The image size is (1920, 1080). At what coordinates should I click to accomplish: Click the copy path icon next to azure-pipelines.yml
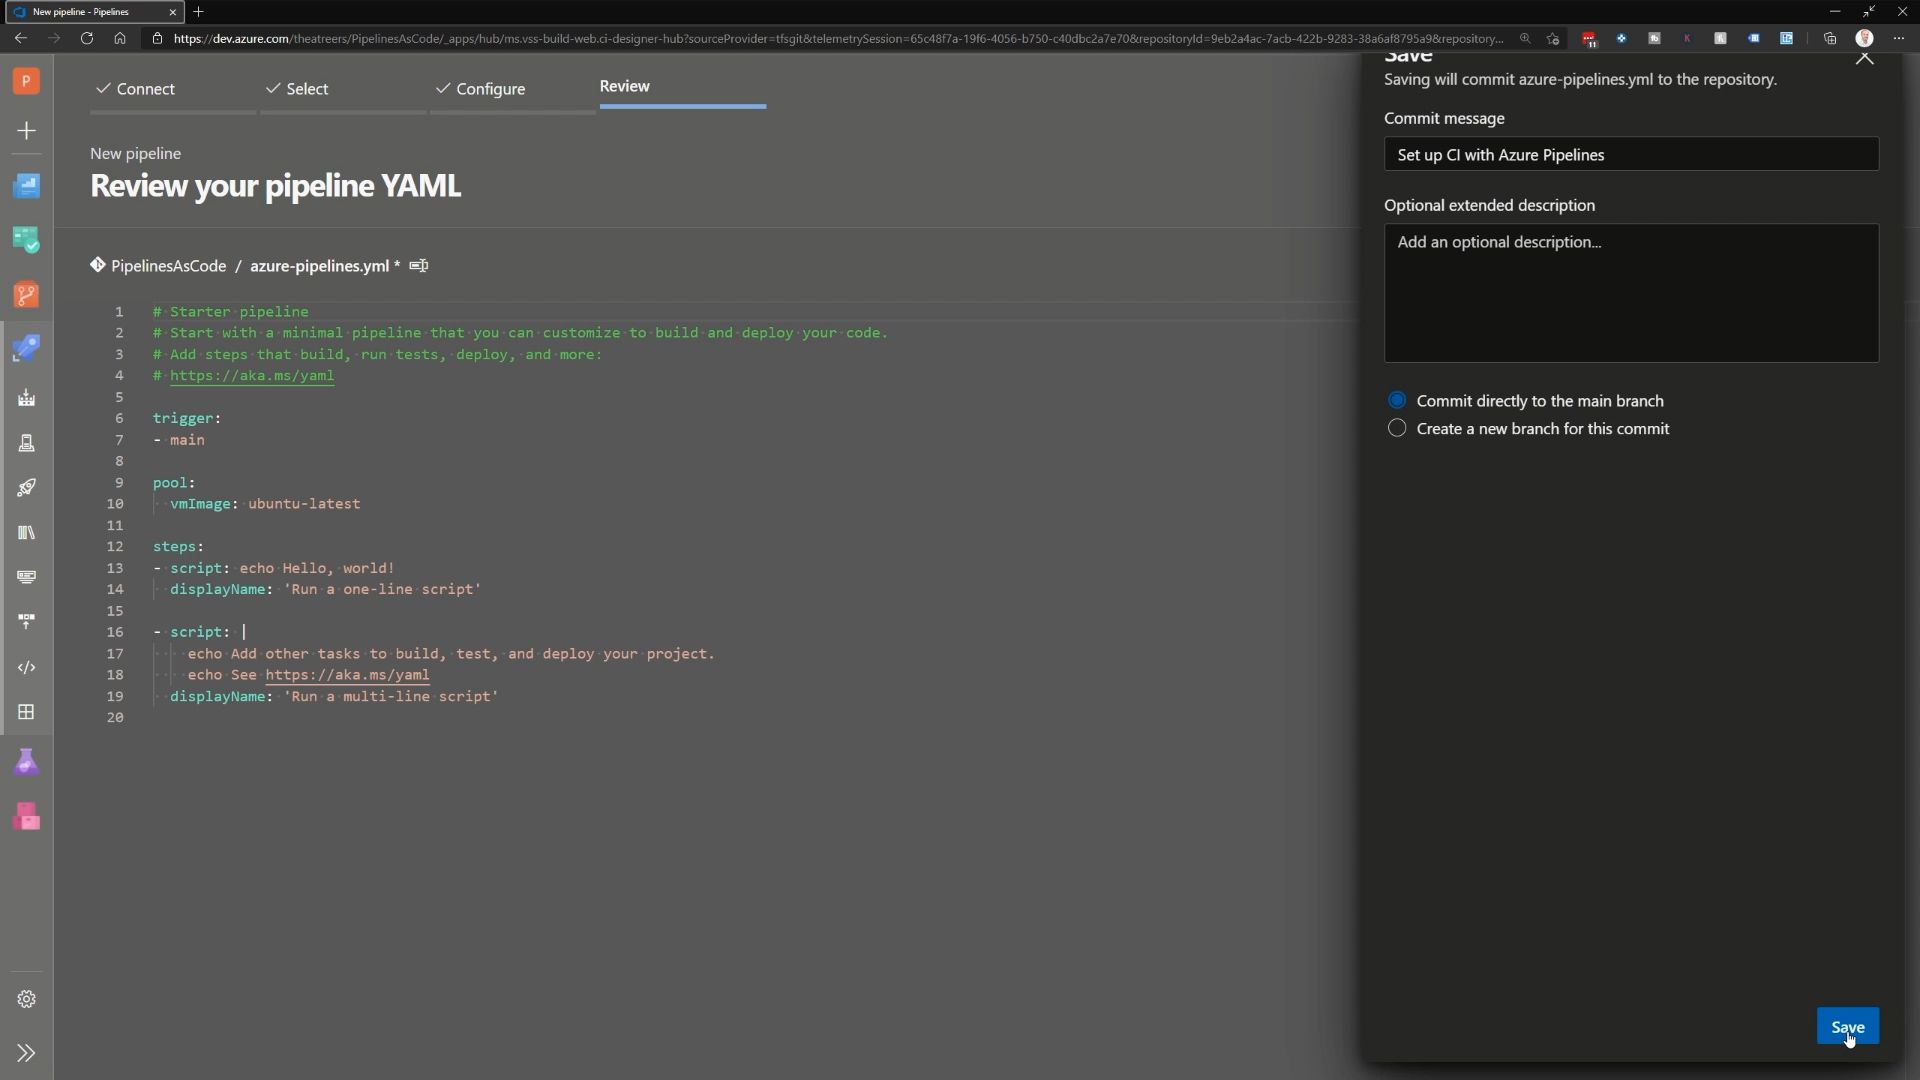(x=419, y=265)
